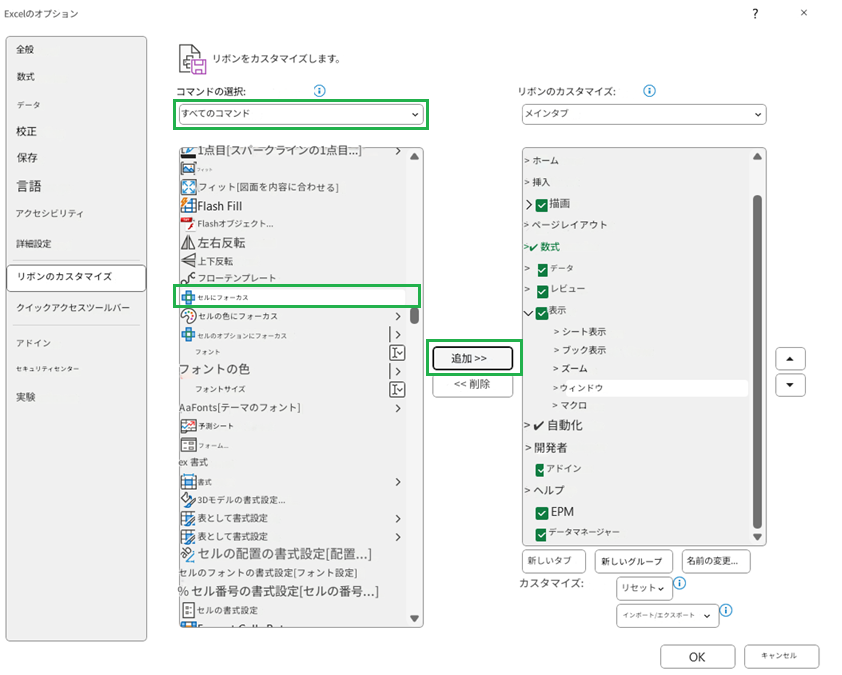This screenshot has width=842, height=675.
Task: Select the ウィンドウ group in ribbon tree
Action: (x=649, y=388)
